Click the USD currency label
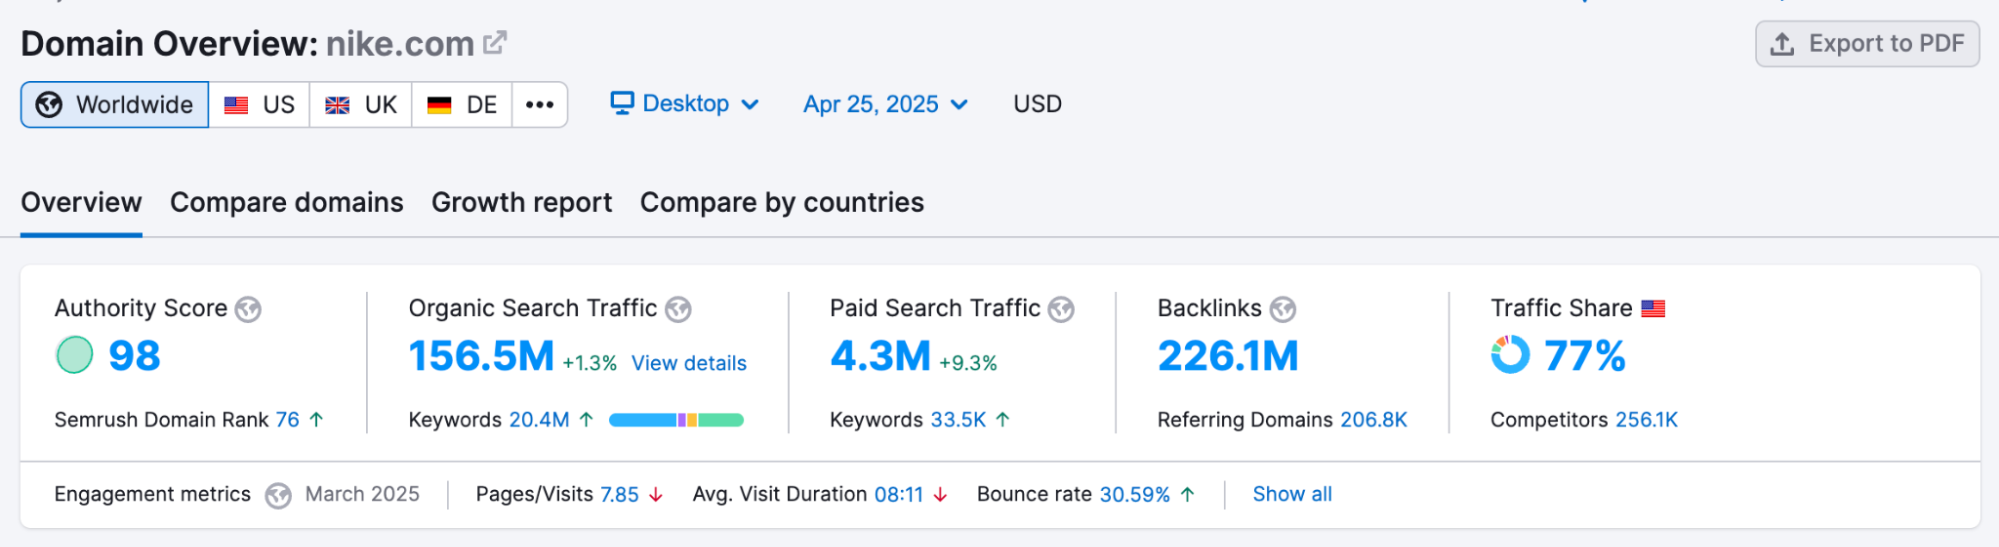 point(1038,104)
